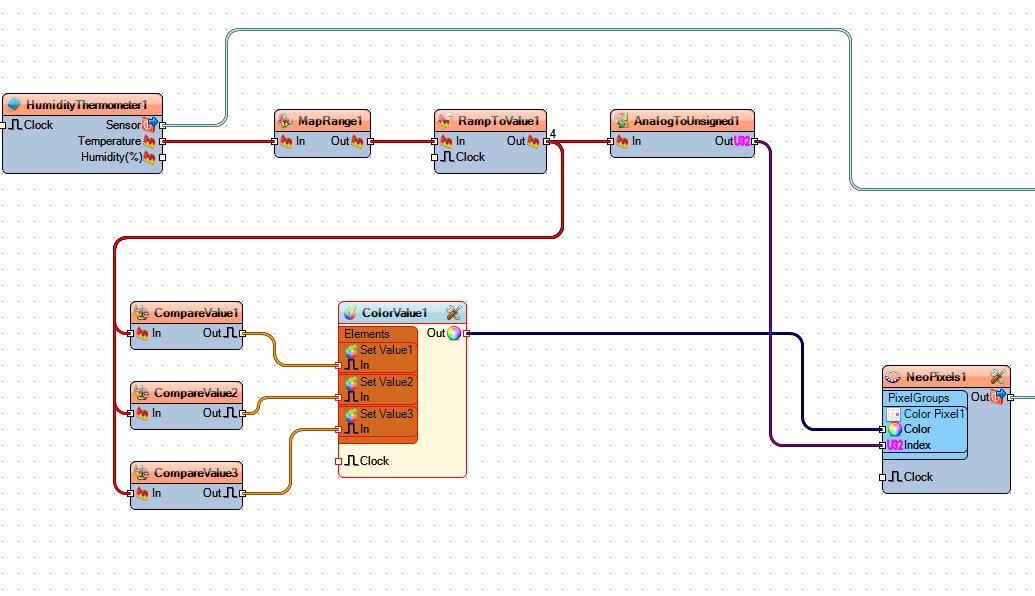Click the Humidity(%) analog icon
The width and height of the screenshot is (1035, 596).
tap(149, 157)
